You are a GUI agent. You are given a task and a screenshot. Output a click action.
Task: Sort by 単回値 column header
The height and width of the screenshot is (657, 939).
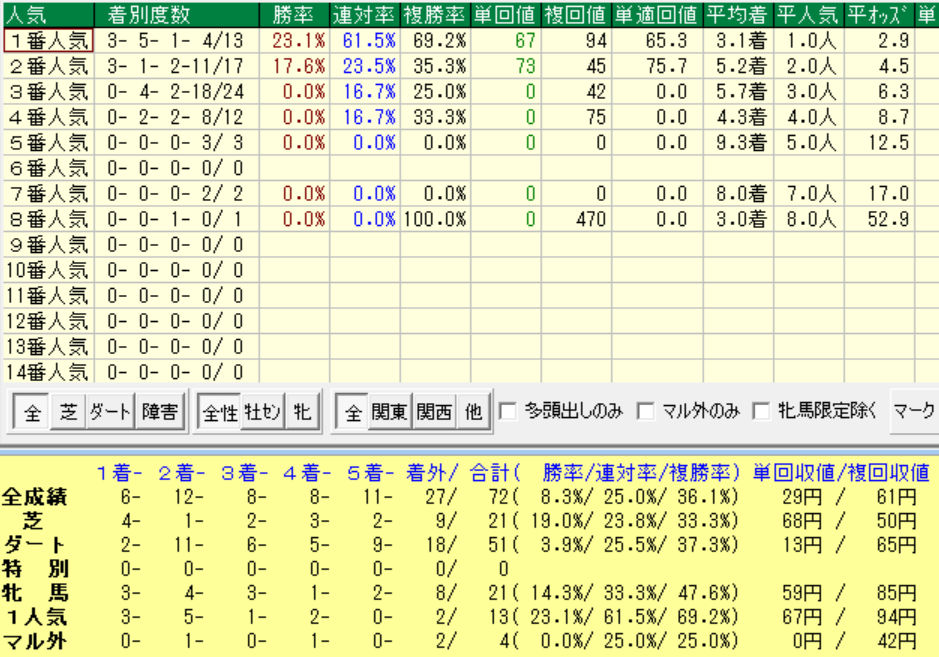tap(506, 15)
